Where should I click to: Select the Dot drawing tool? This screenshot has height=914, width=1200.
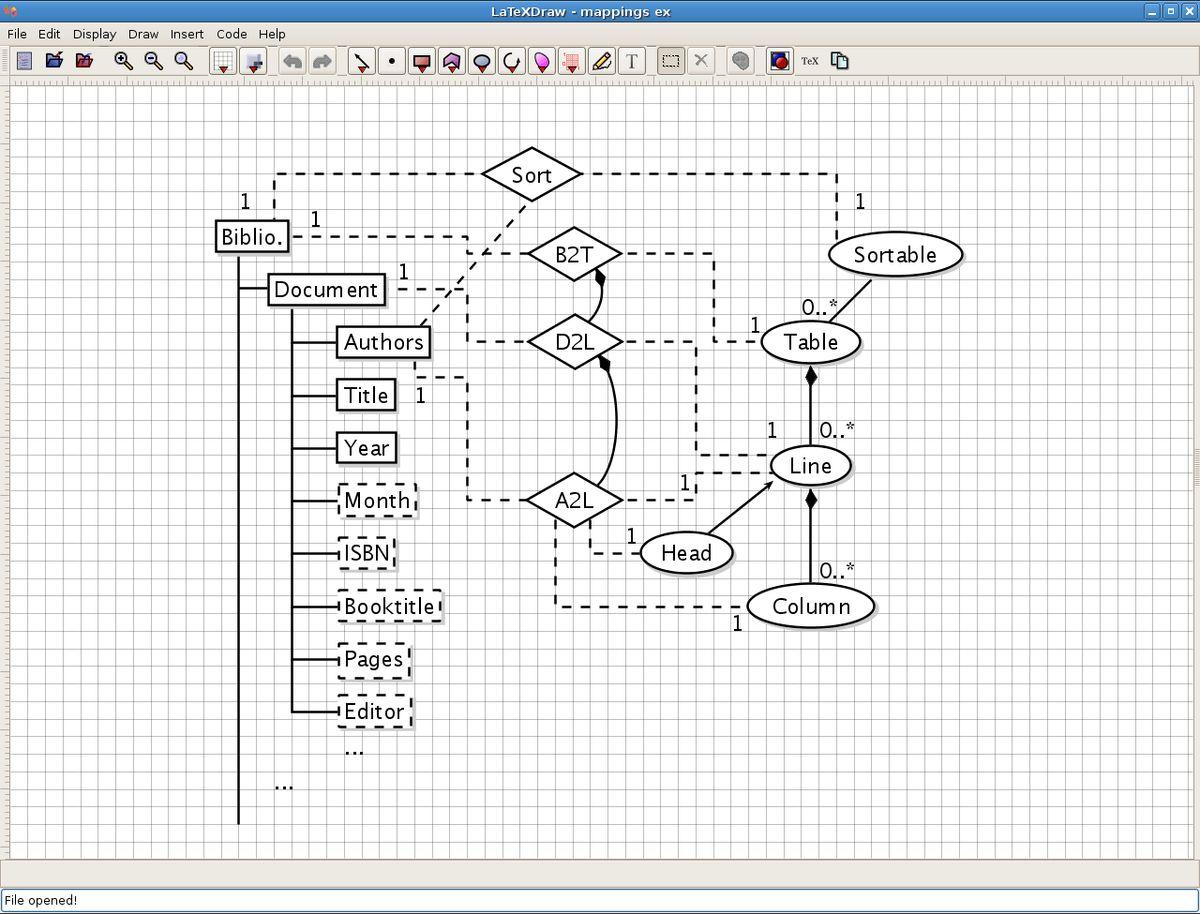391,61
